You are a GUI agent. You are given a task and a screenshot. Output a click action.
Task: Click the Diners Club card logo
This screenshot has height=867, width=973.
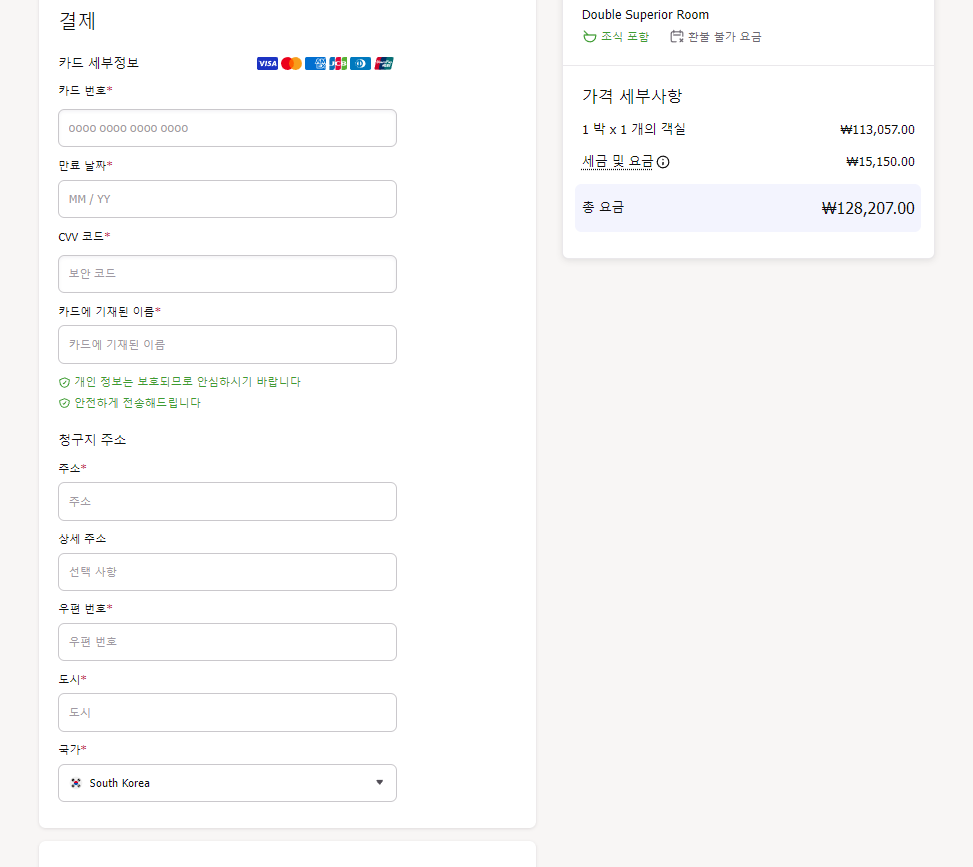point(361,64)
